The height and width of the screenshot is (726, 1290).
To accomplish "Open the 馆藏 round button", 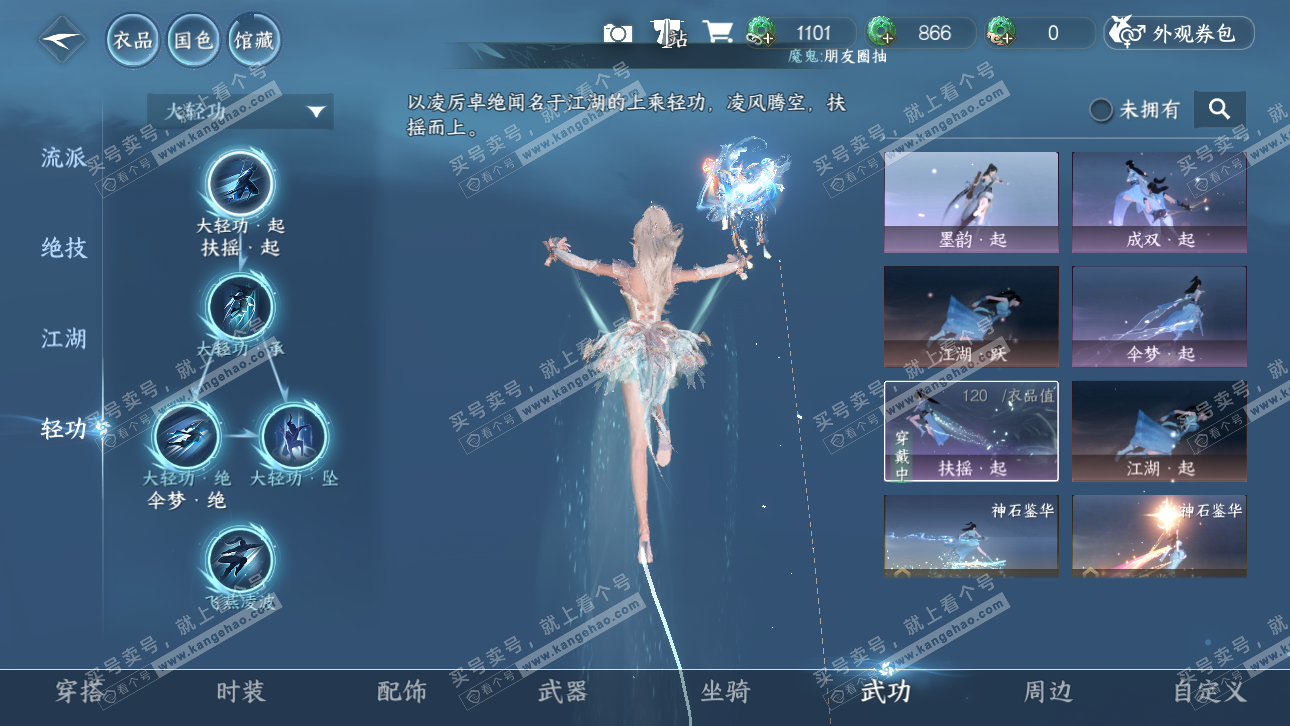I will [x=254, y=40].
